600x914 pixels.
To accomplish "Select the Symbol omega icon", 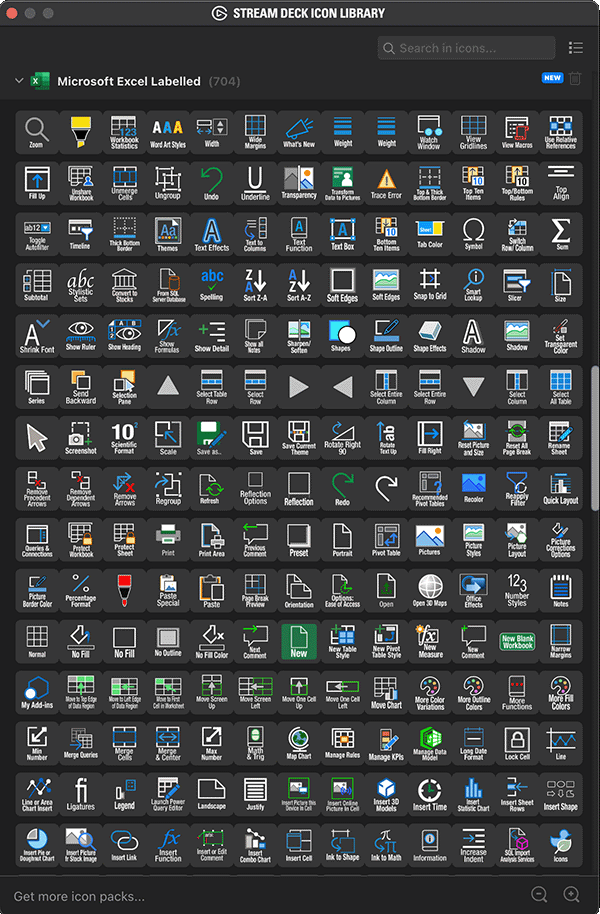I will (x=473, y=234).
